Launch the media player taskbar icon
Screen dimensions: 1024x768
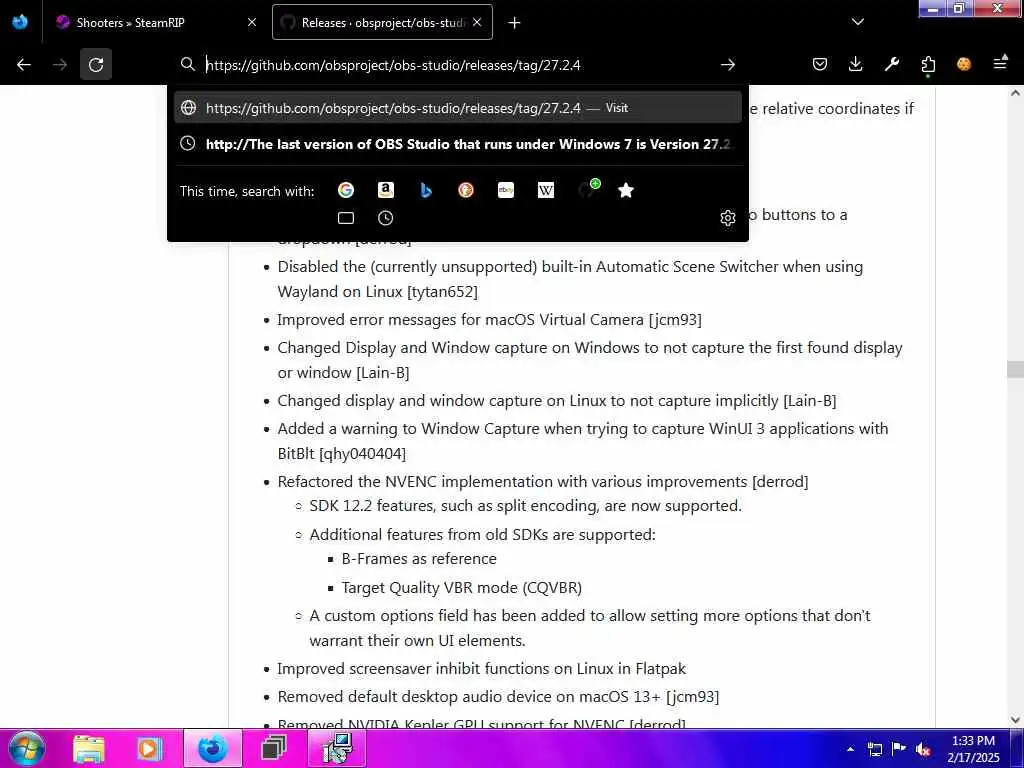(149, 749)
